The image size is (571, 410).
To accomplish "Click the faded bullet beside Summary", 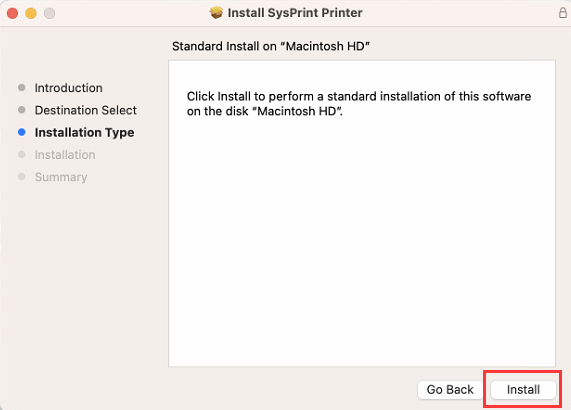I will 21,177.
